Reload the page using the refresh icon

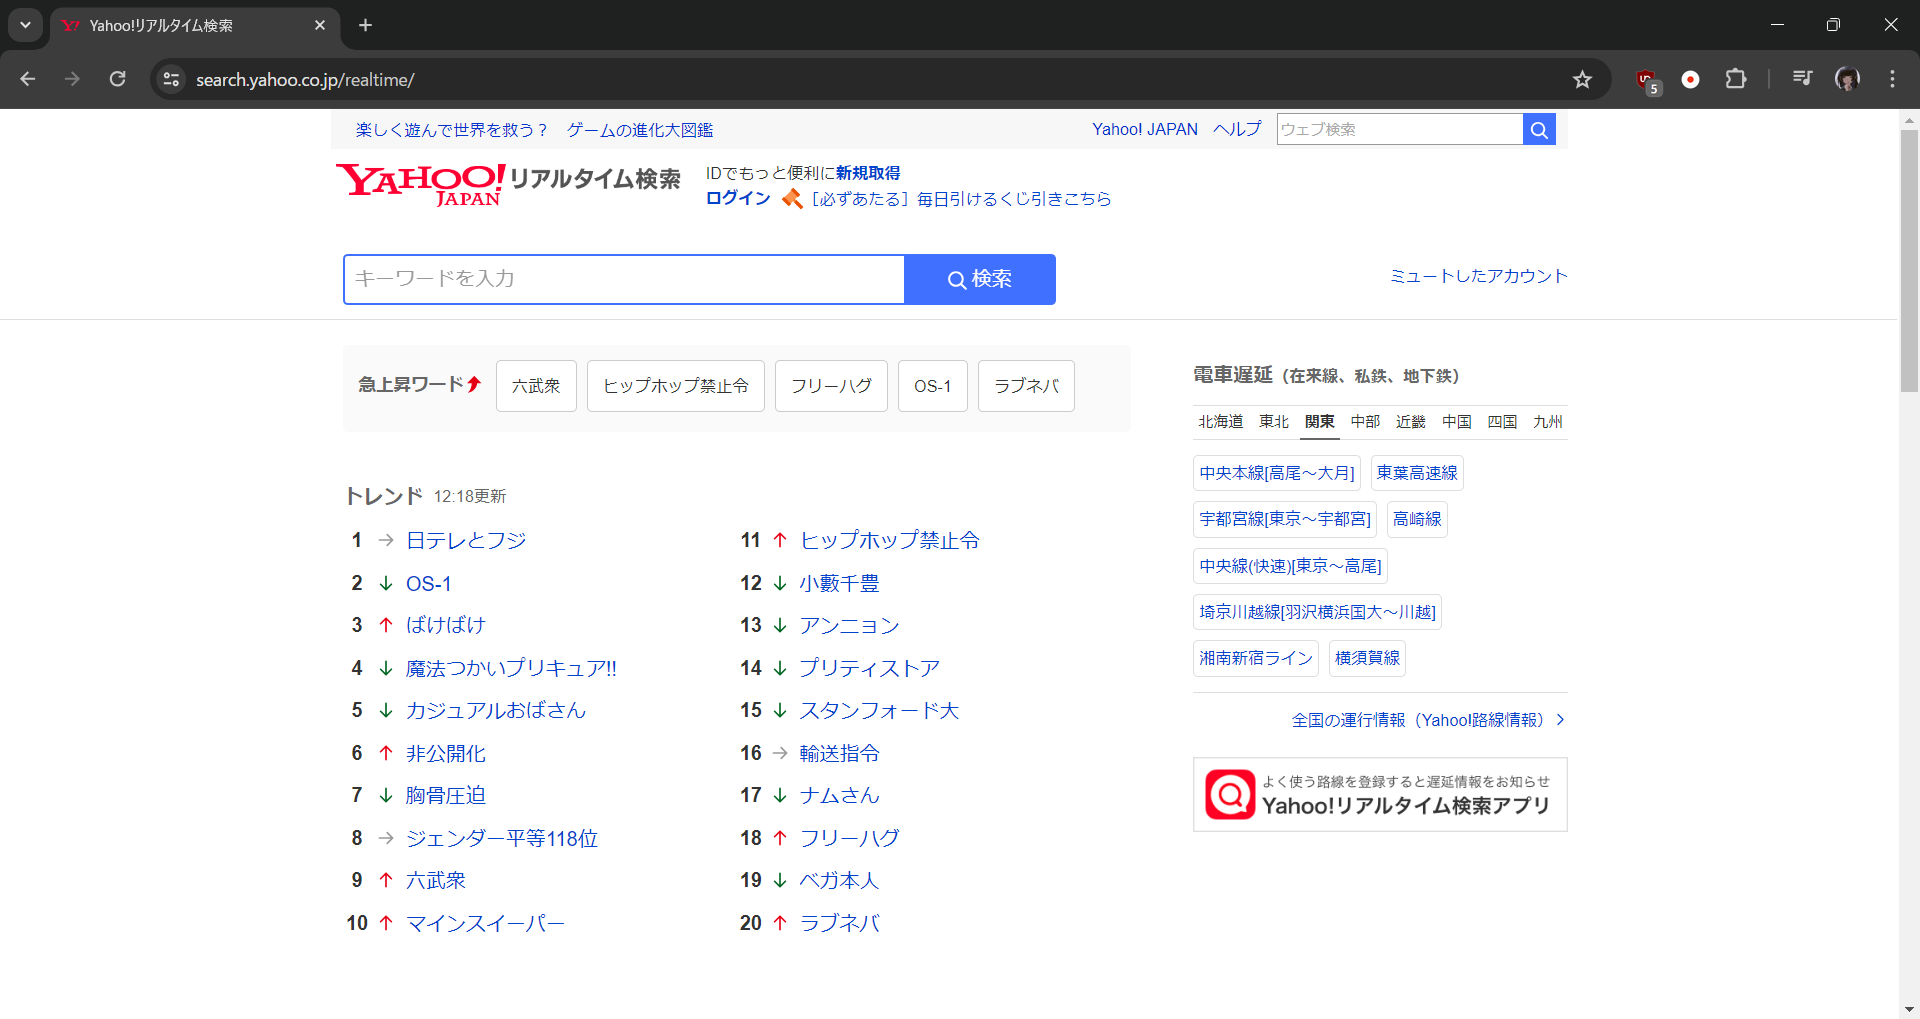click(x=117, y=79)
